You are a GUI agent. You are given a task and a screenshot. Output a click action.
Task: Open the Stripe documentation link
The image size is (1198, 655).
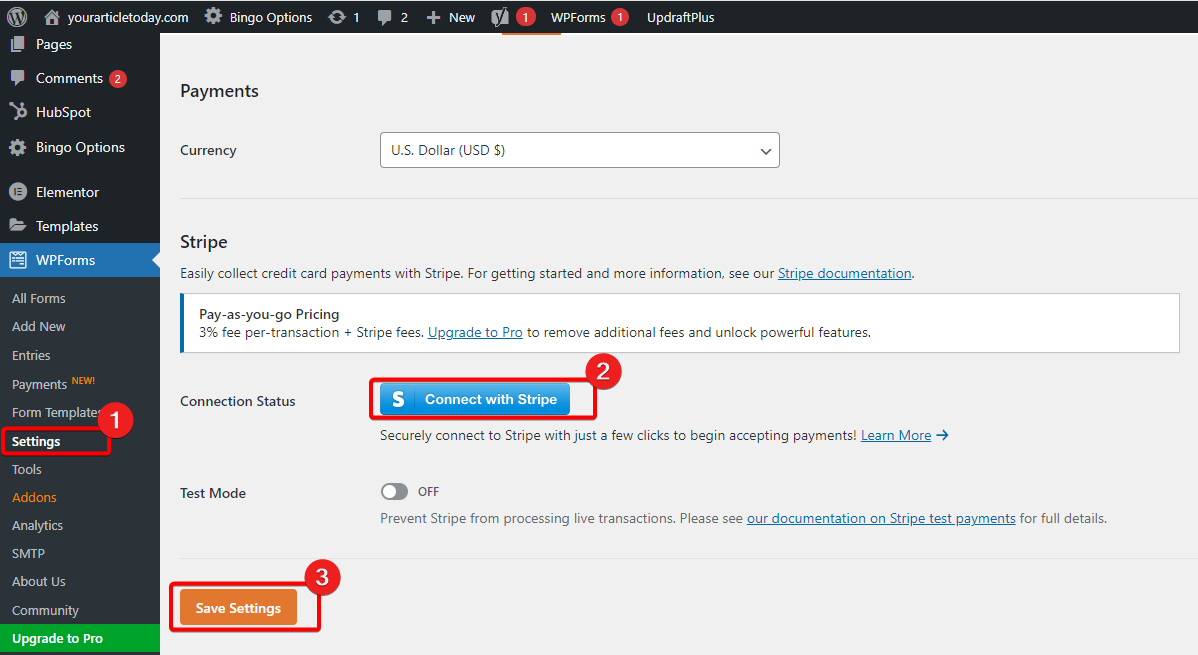(x=844, y=273)
